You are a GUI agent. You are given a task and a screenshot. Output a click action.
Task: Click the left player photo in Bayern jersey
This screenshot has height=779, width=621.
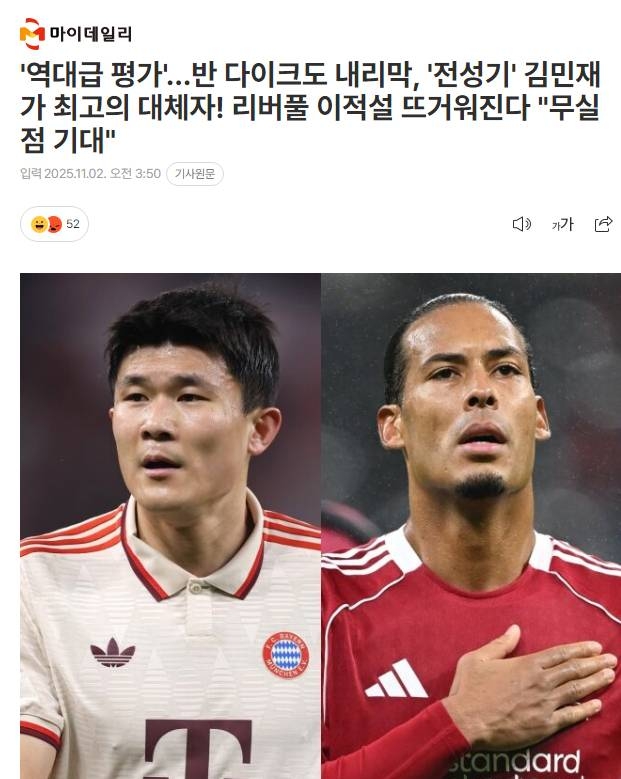pyautogui.click(x=170, y=526)
